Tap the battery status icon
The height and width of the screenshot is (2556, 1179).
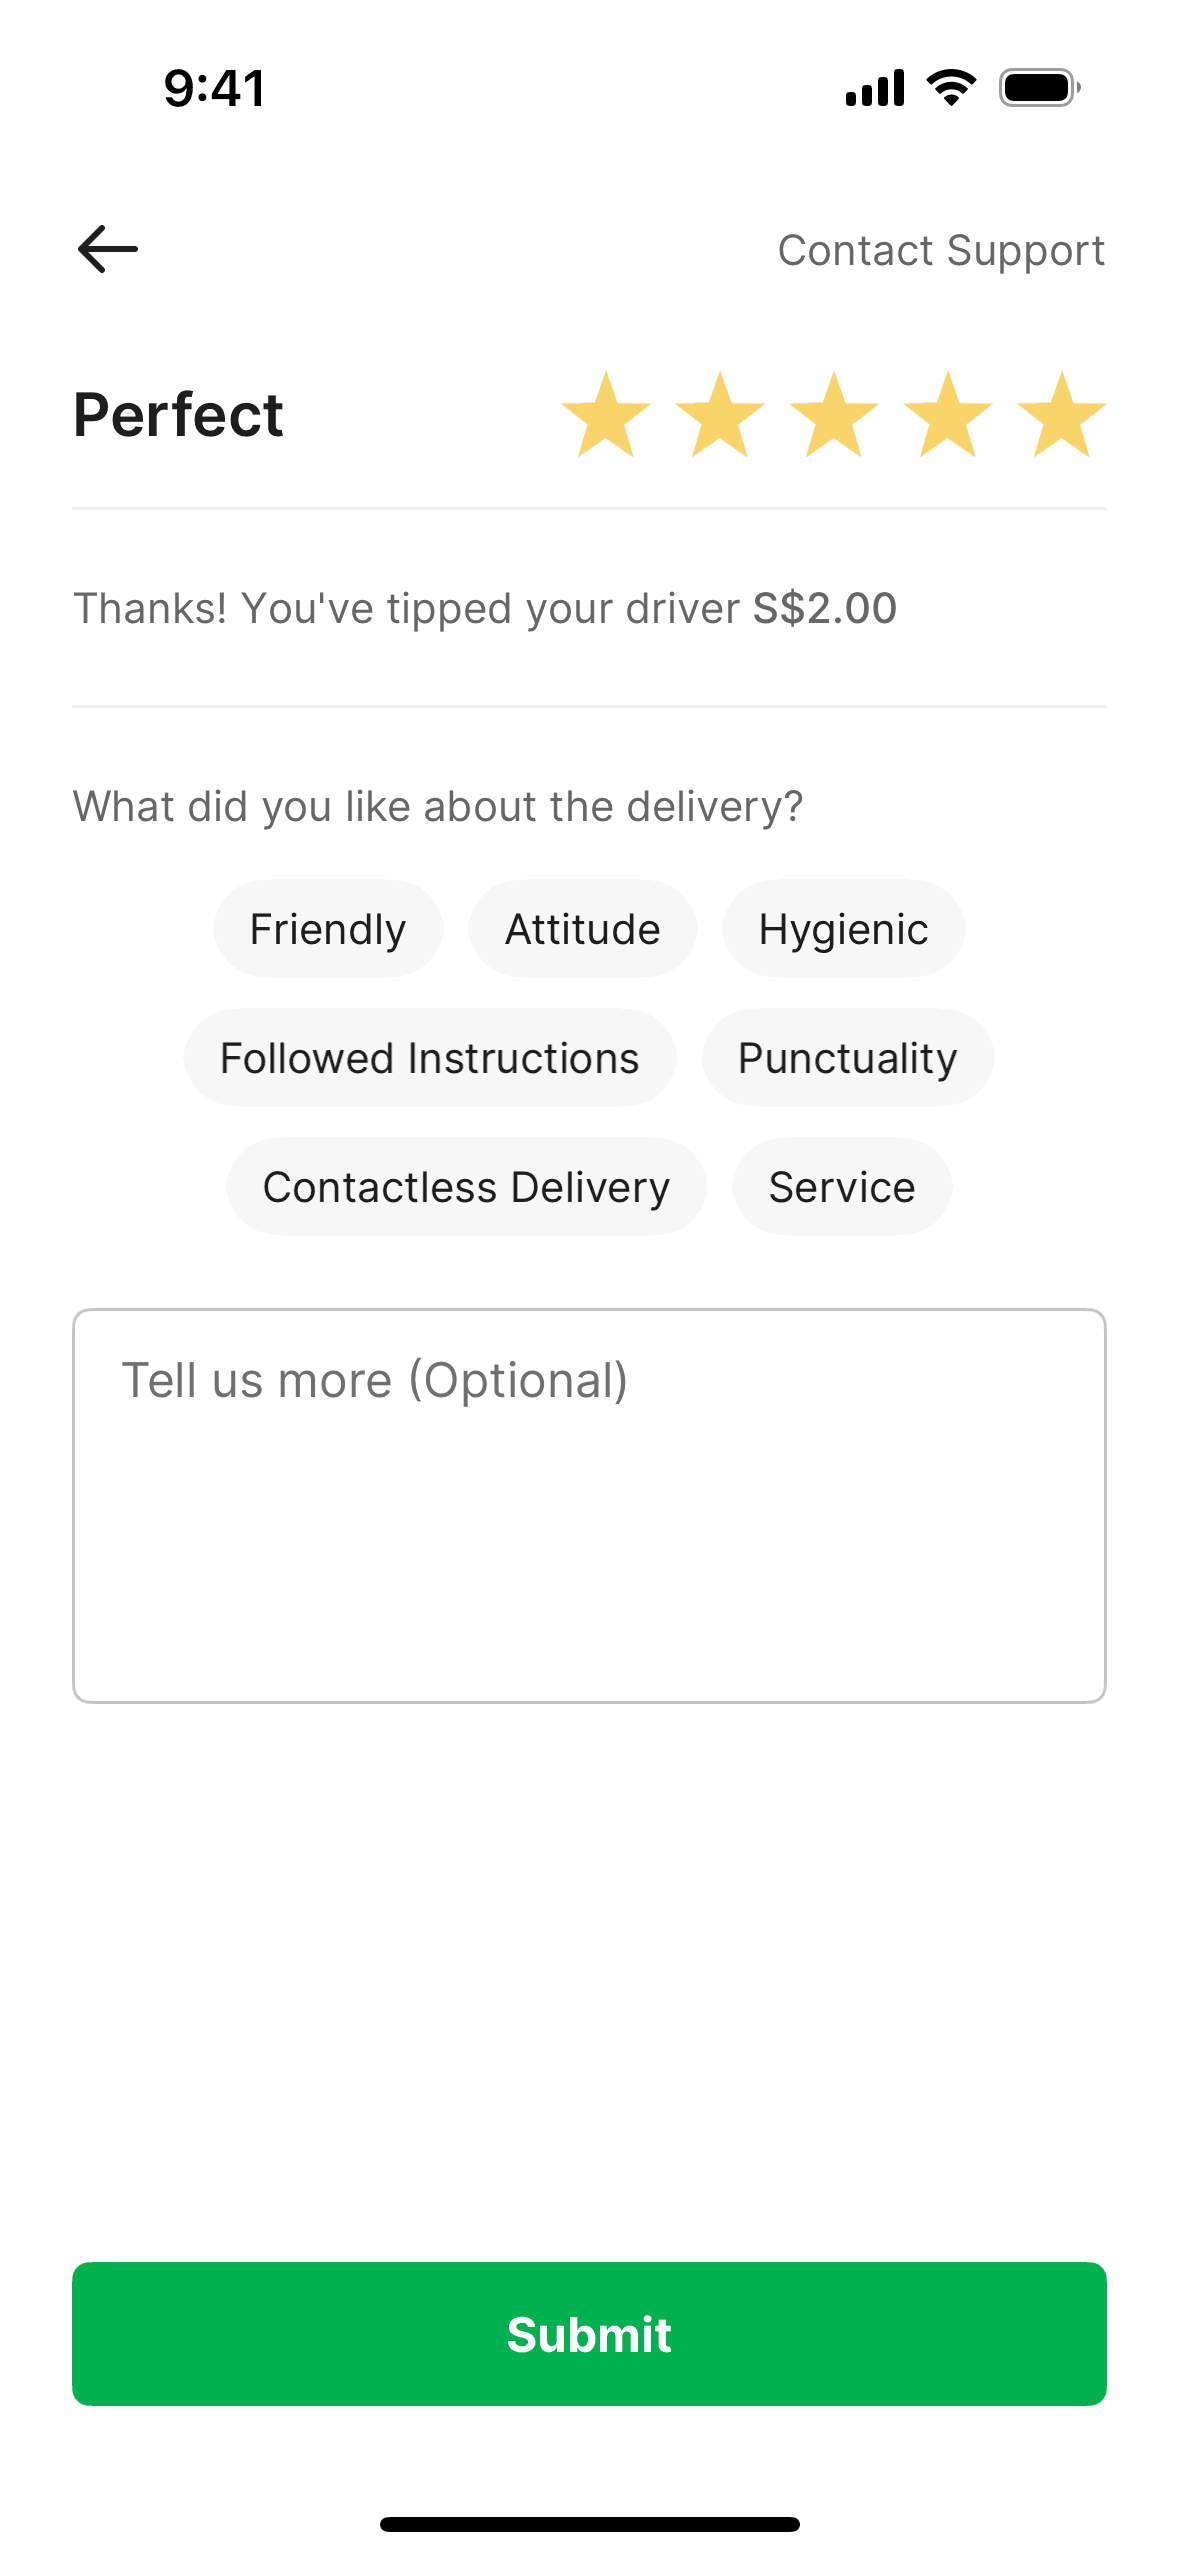coord(1040,88)
